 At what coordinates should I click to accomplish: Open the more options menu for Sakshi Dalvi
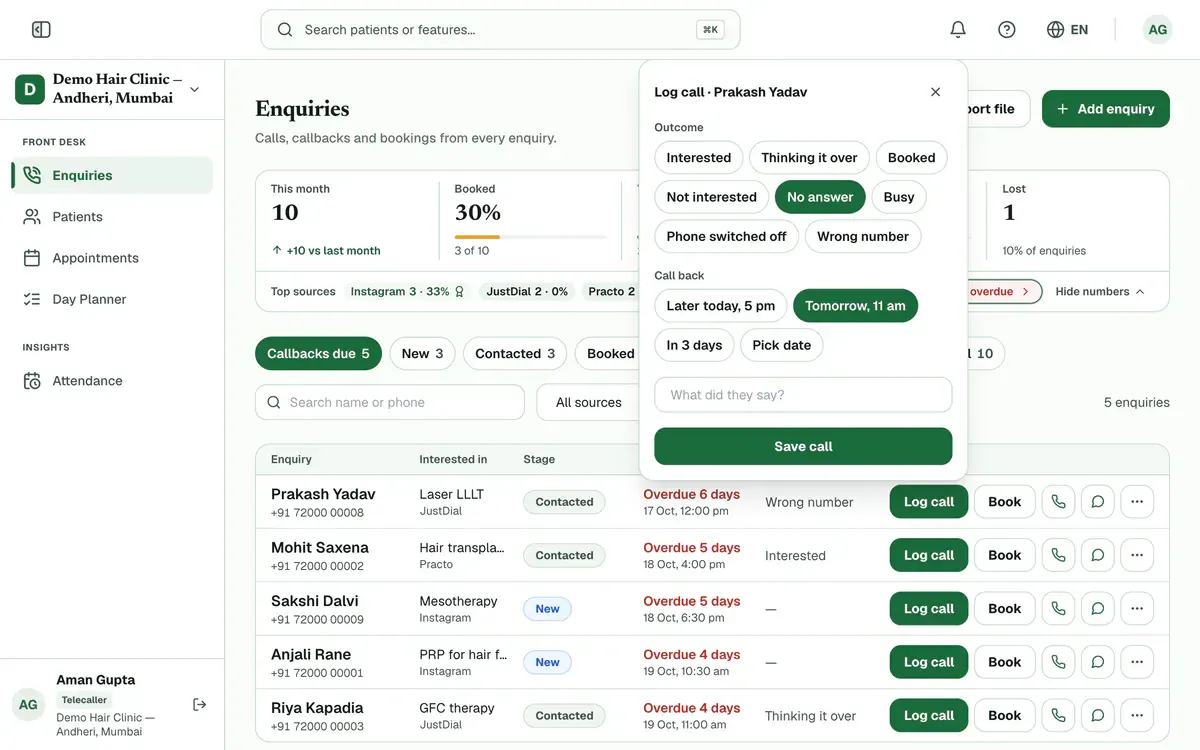point(1137,609)
